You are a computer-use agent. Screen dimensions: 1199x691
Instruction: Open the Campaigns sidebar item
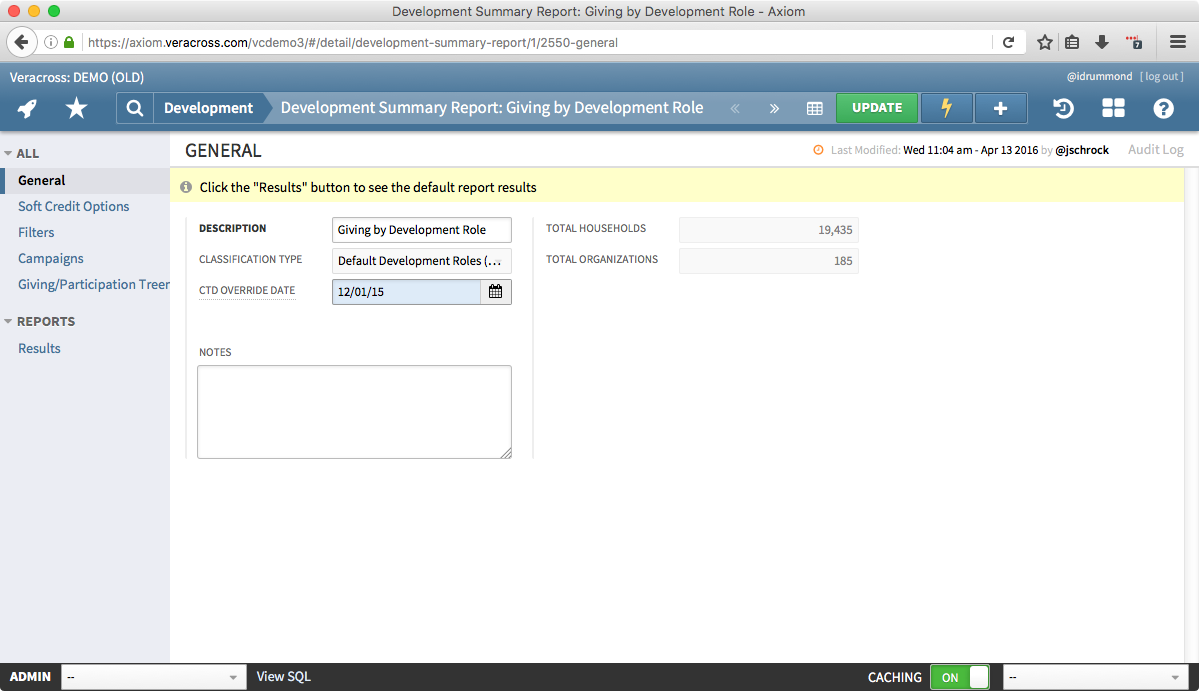pyautogui.click(x=50, y=258)
